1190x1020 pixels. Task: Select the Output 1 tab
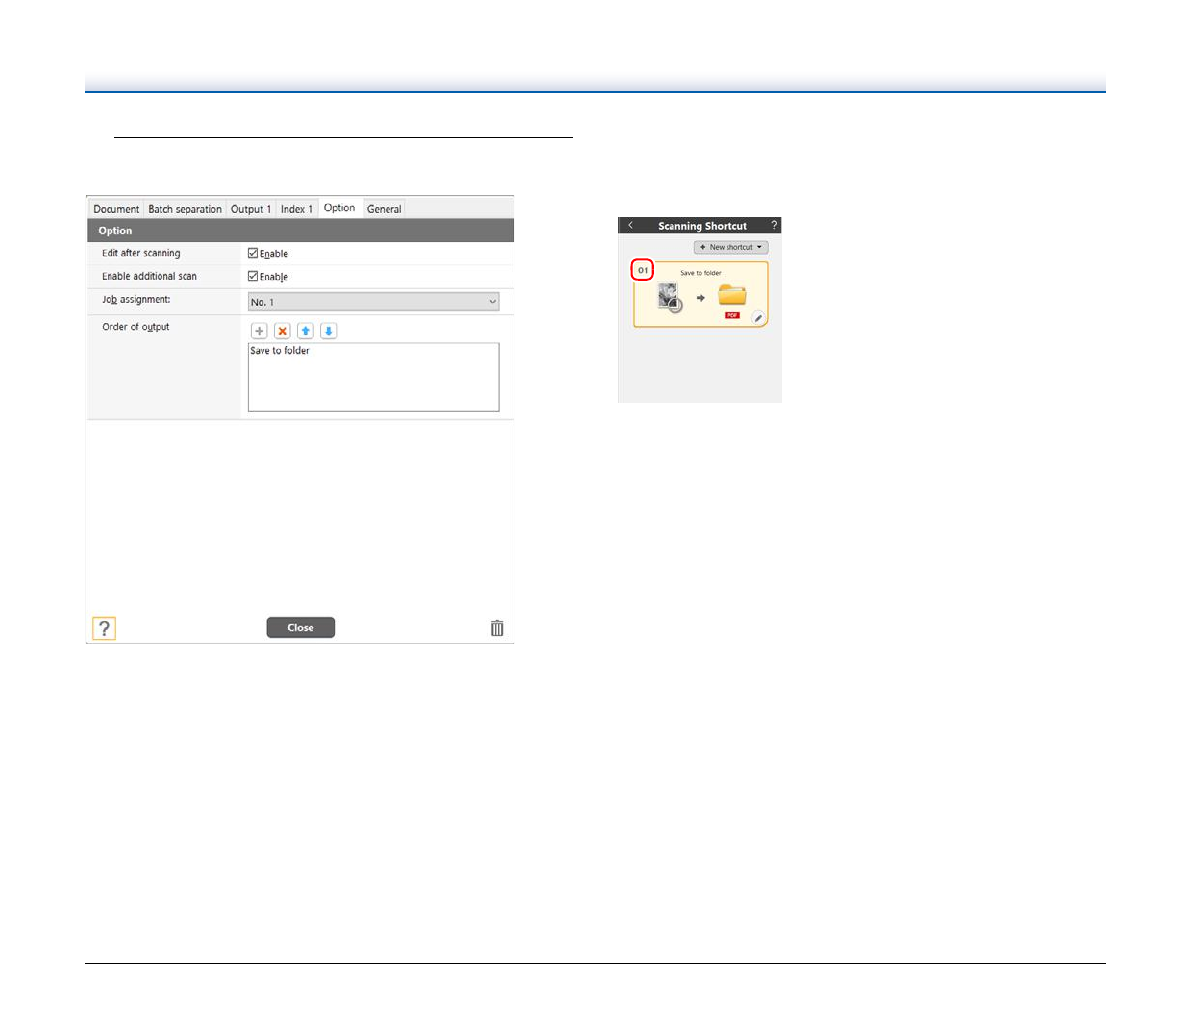[251, 209]
